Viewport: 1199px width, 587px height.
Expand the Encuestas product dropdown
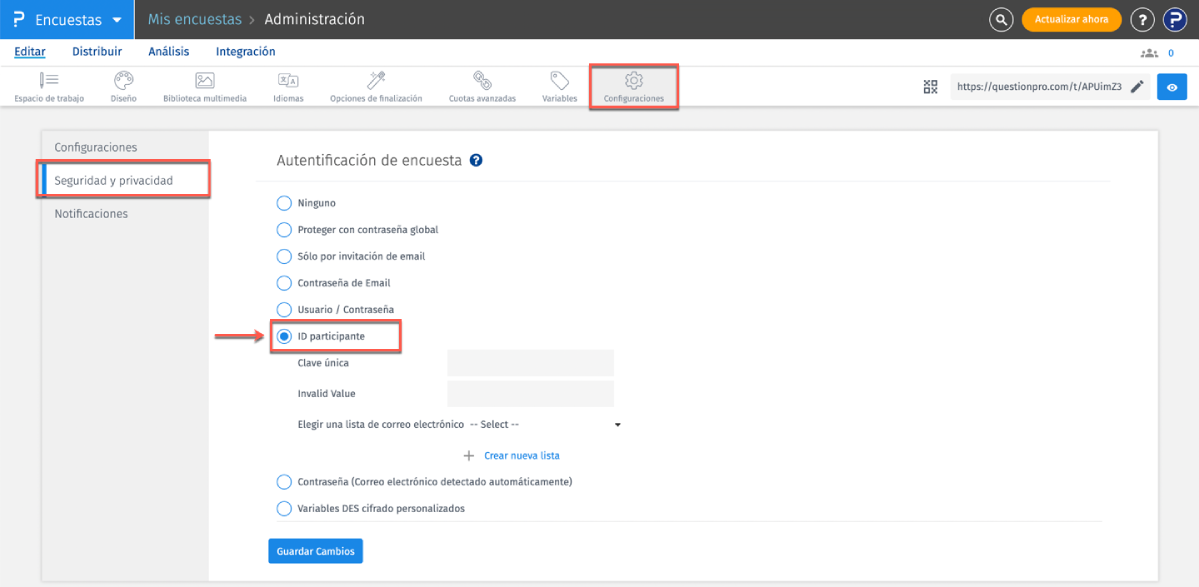[x=116, y=20]
